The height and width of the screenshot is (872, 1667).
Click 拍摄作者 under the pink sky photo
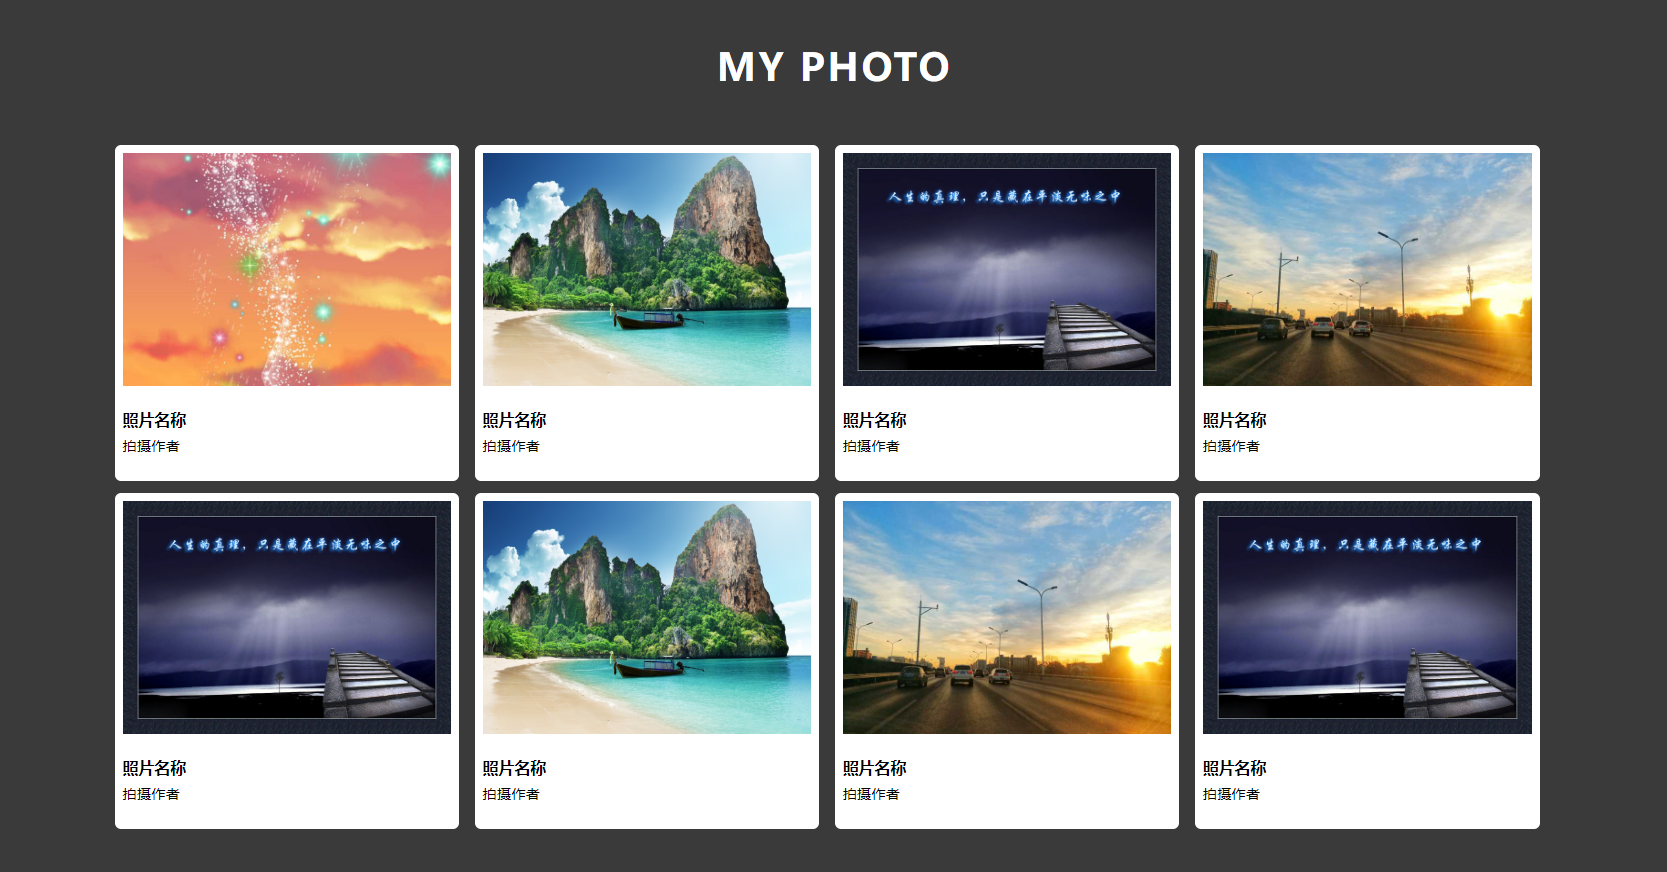pyautogui.click(x=151, y=446)
